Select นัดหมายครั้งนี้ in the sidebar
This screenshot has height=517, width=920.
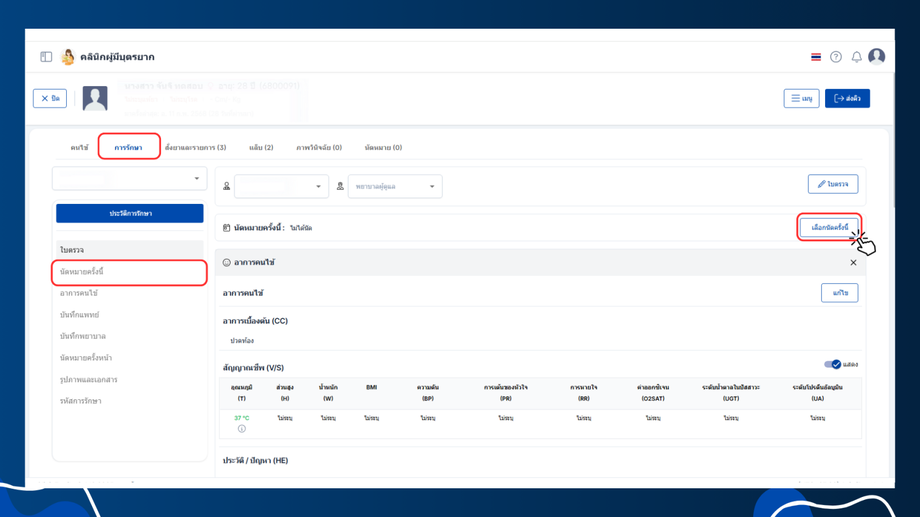click(129, 272)
